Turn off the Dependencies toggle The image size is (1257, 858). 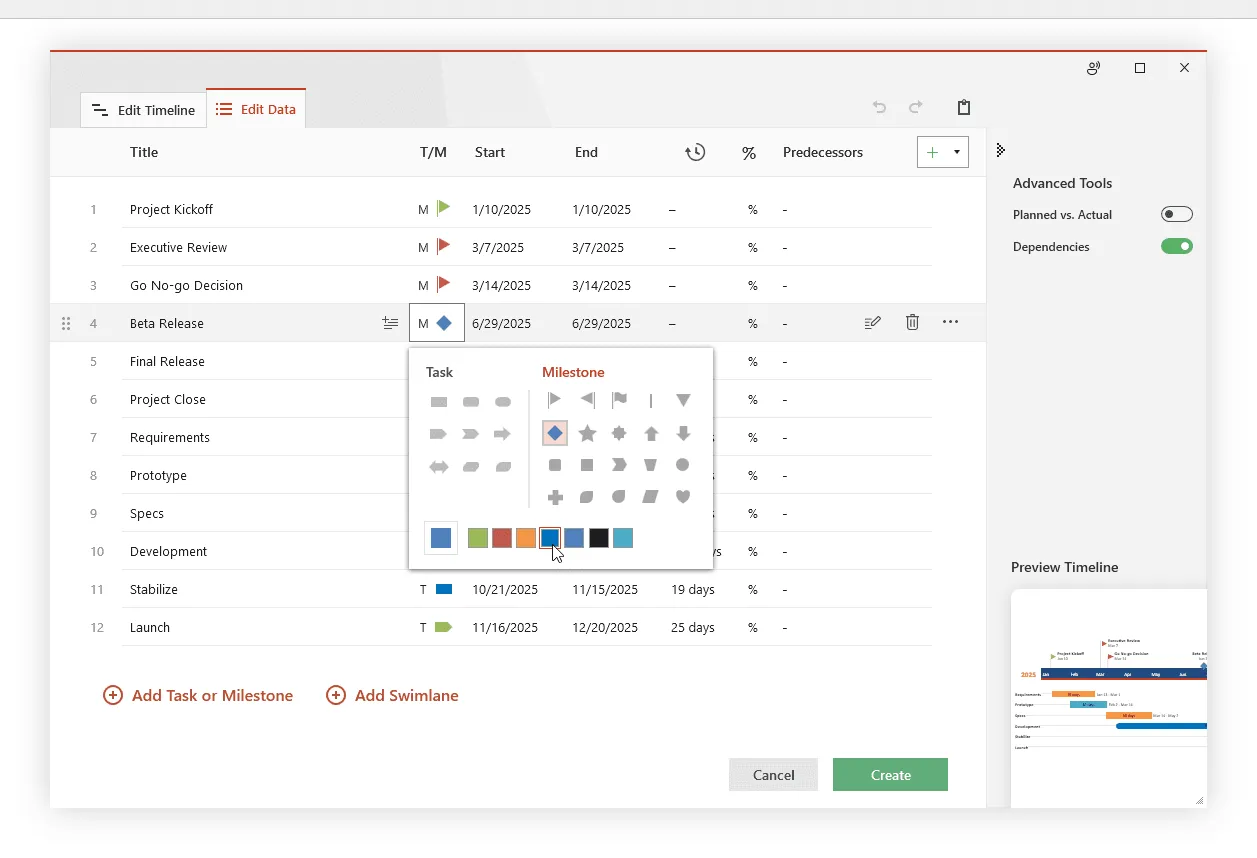point(1176,247)
